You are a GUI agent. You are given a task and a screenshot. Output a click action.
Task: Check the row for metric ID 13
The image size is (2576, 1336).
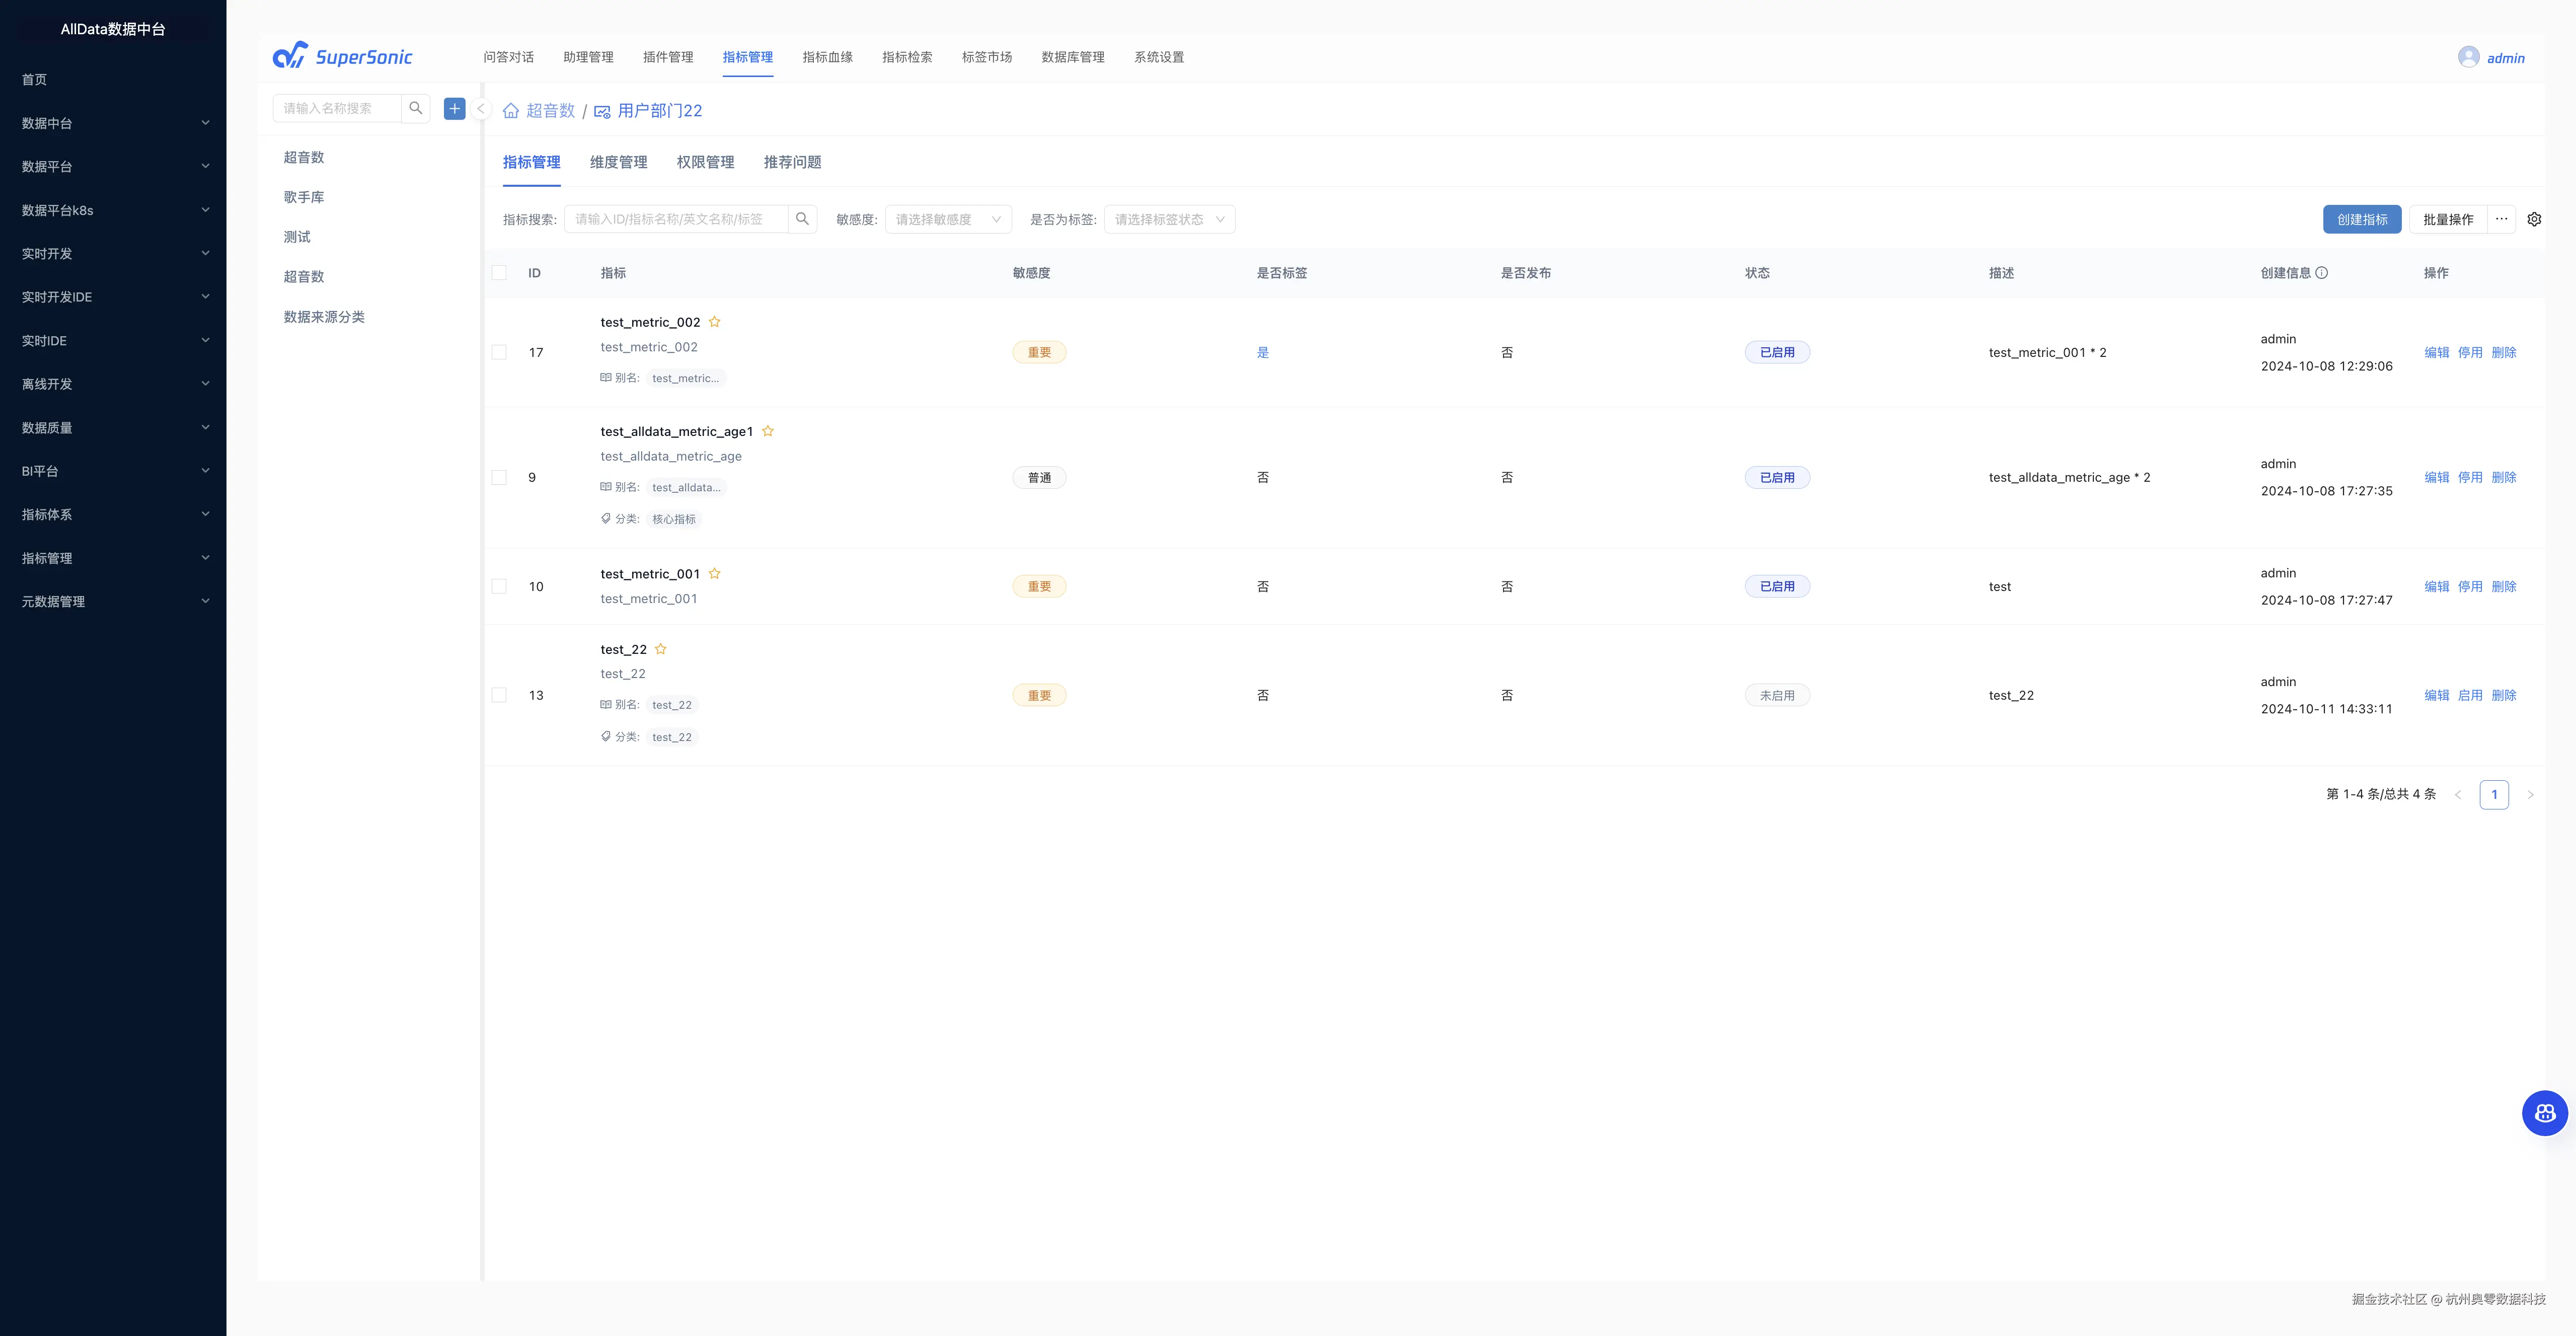click(499, 695)
